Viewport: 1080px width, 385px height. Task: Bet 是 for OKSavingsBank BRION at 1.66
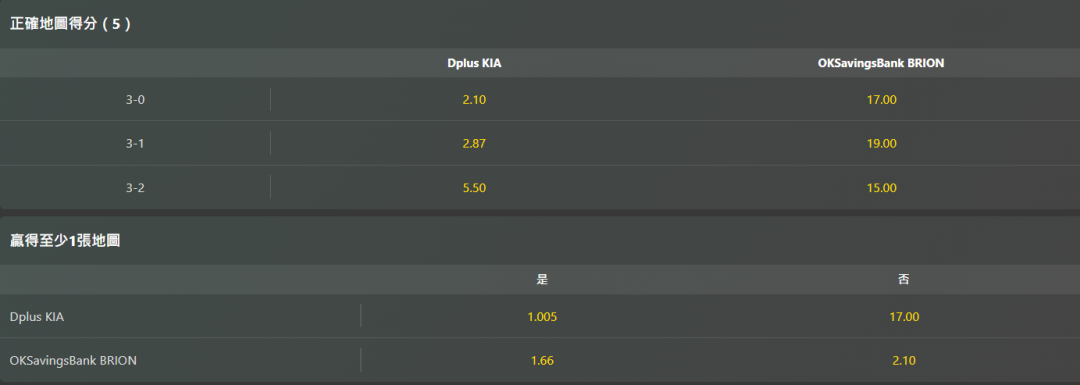coord(542,360)
